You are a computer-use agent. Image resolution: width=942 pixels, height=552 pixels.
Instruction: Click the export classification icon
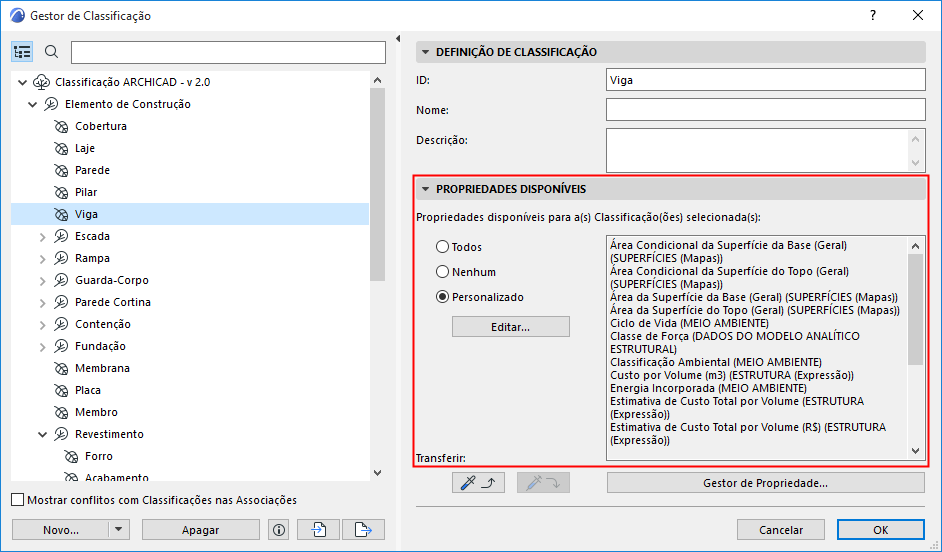363,530
